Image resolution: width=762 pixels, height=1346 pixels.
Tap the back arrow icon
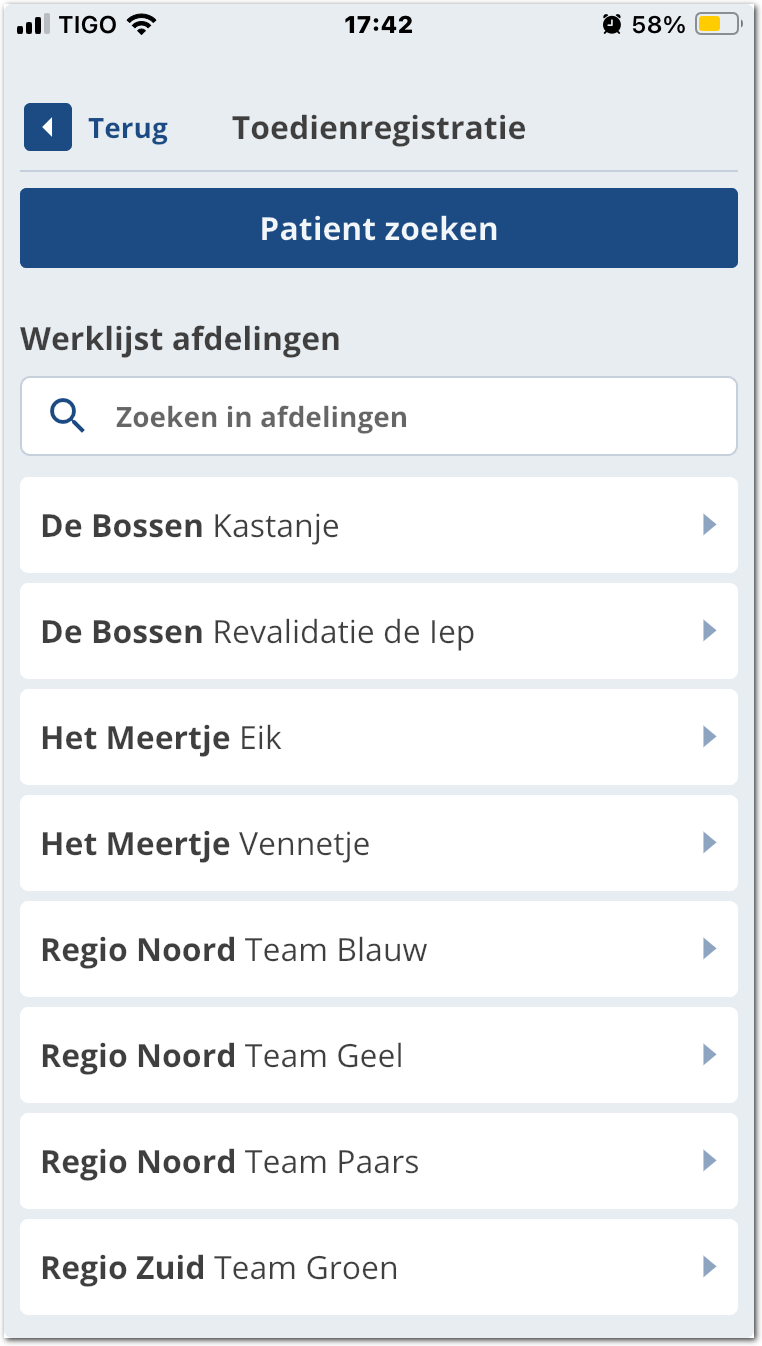pos(48,128)
